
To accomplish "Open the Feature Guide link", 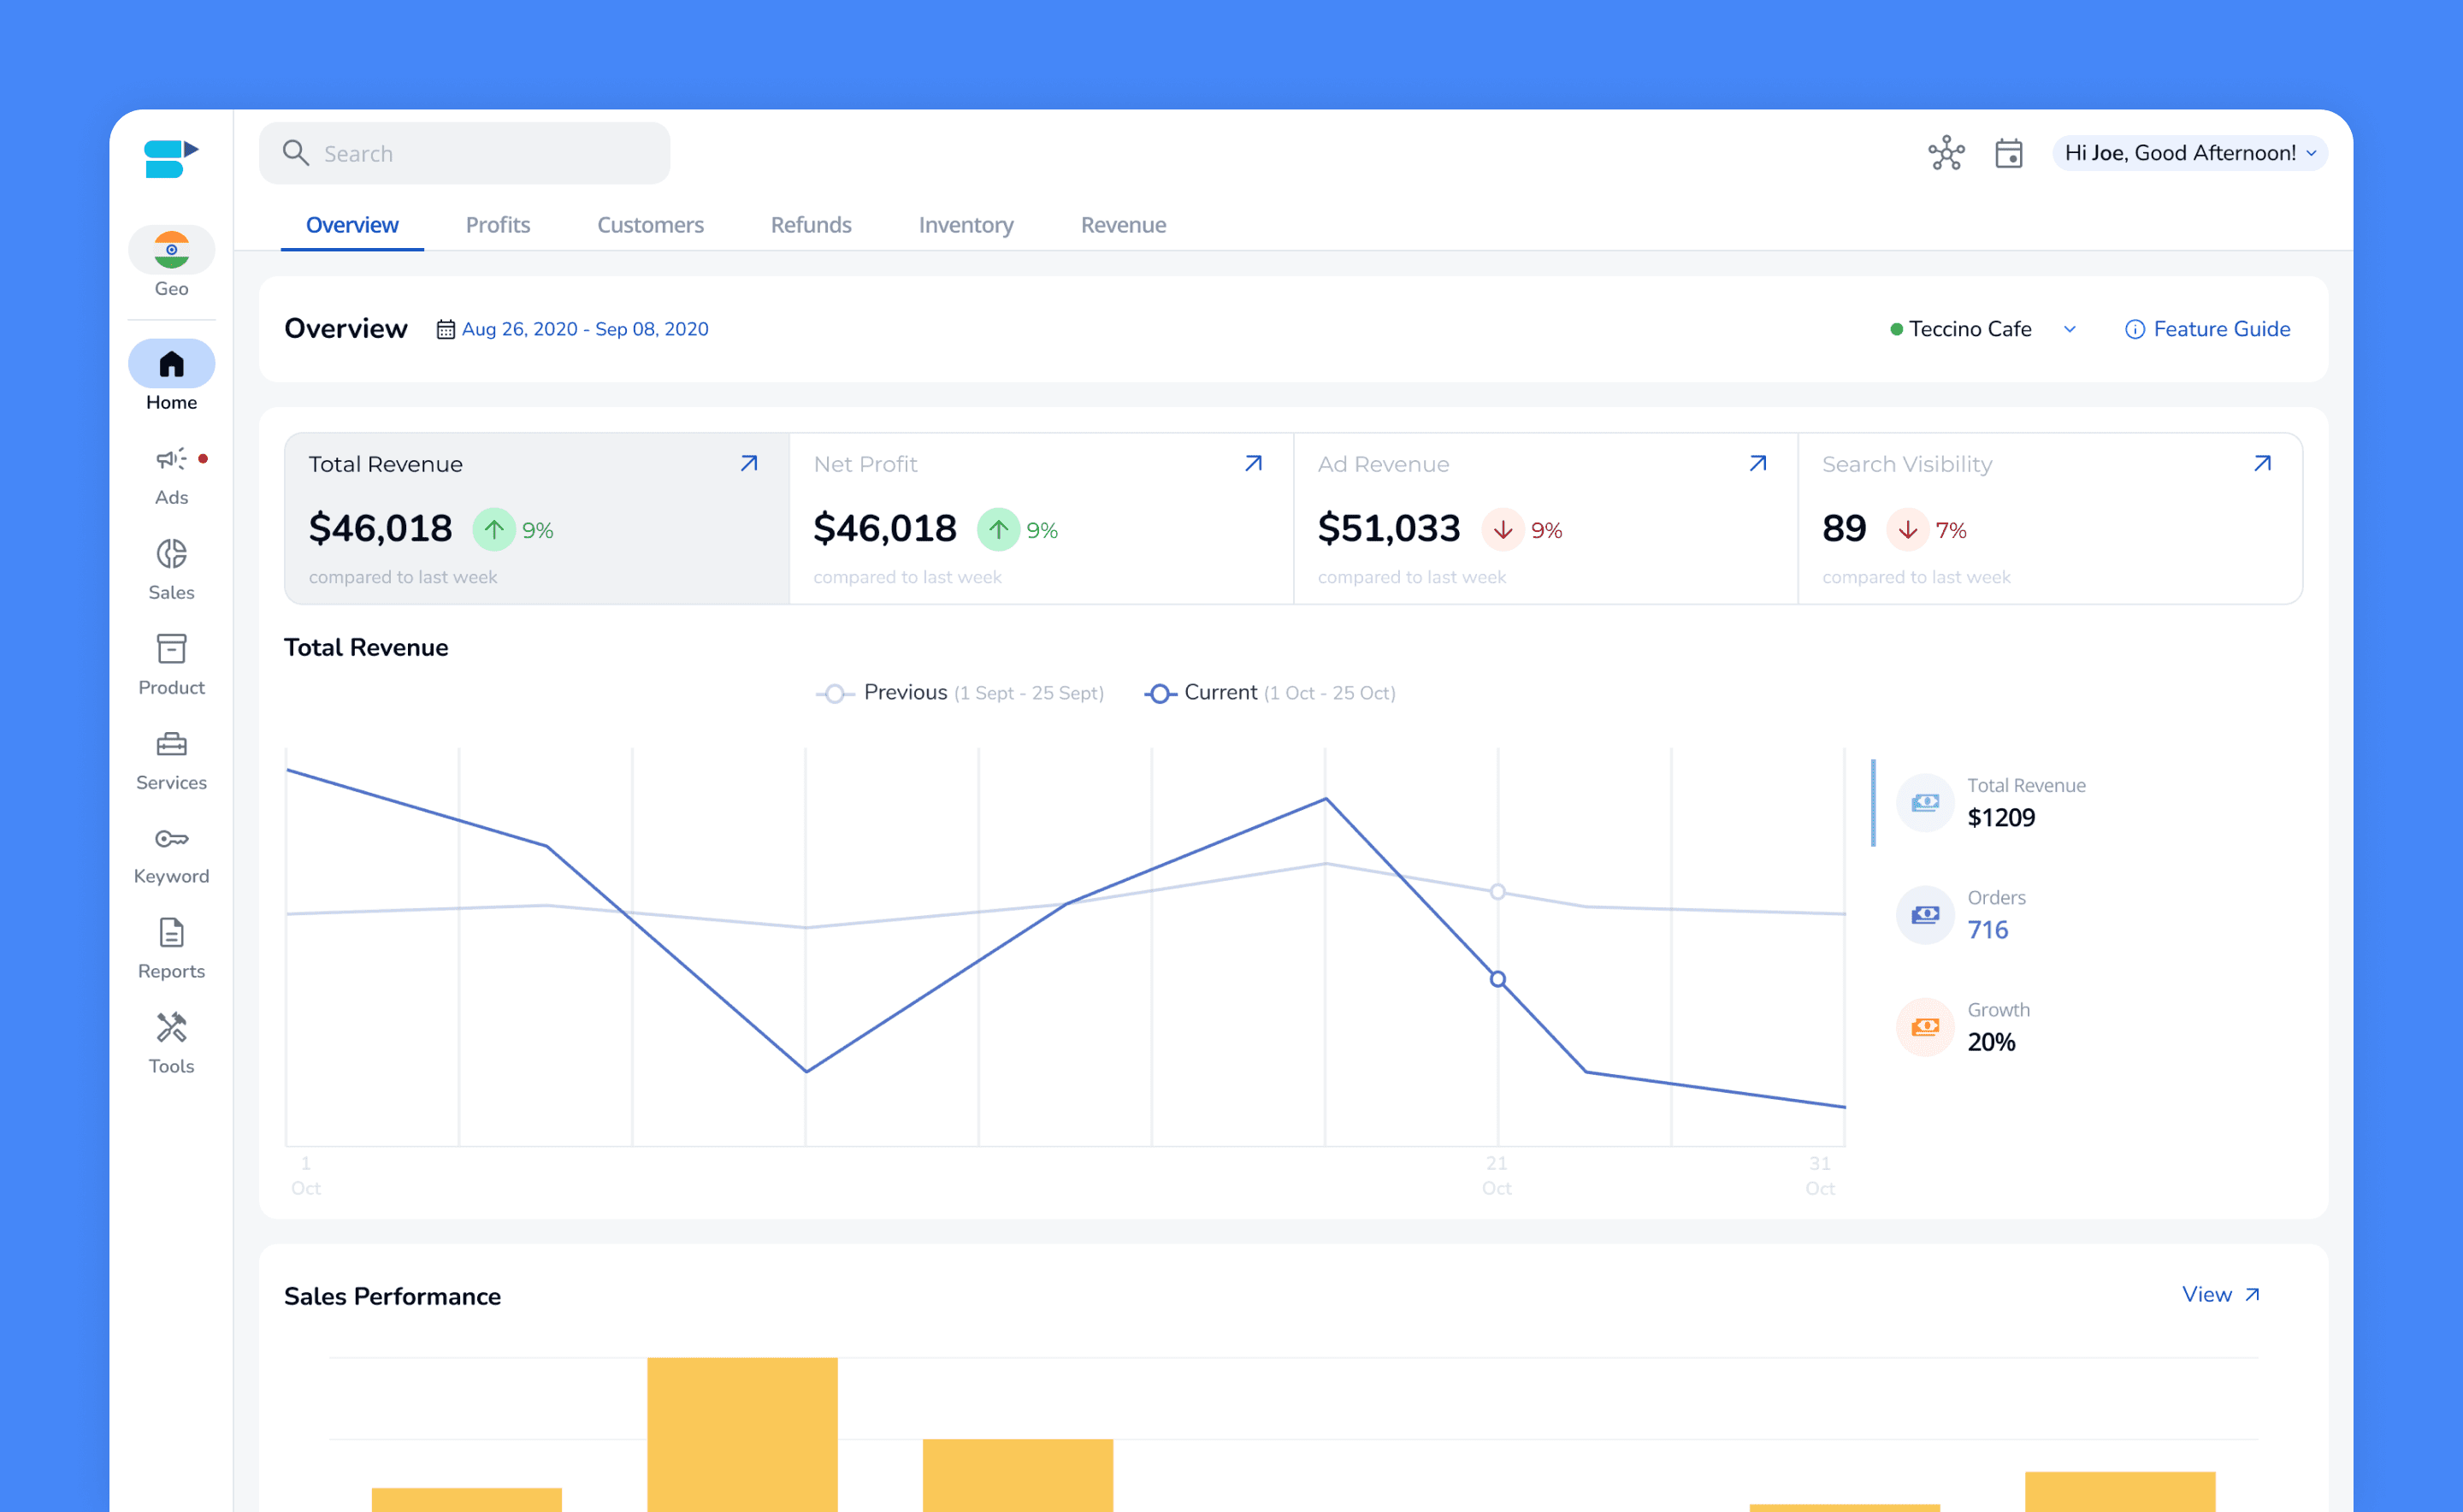I will (2207, 329).
